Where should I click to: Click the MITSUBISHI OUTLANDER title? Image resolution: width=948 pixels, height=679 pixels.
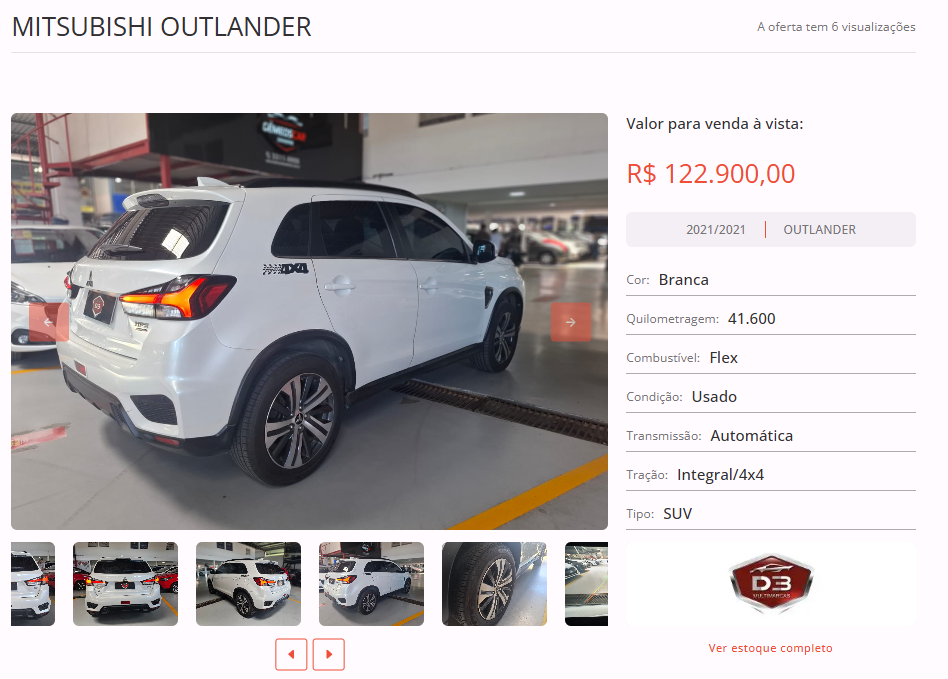click(161, 27)
